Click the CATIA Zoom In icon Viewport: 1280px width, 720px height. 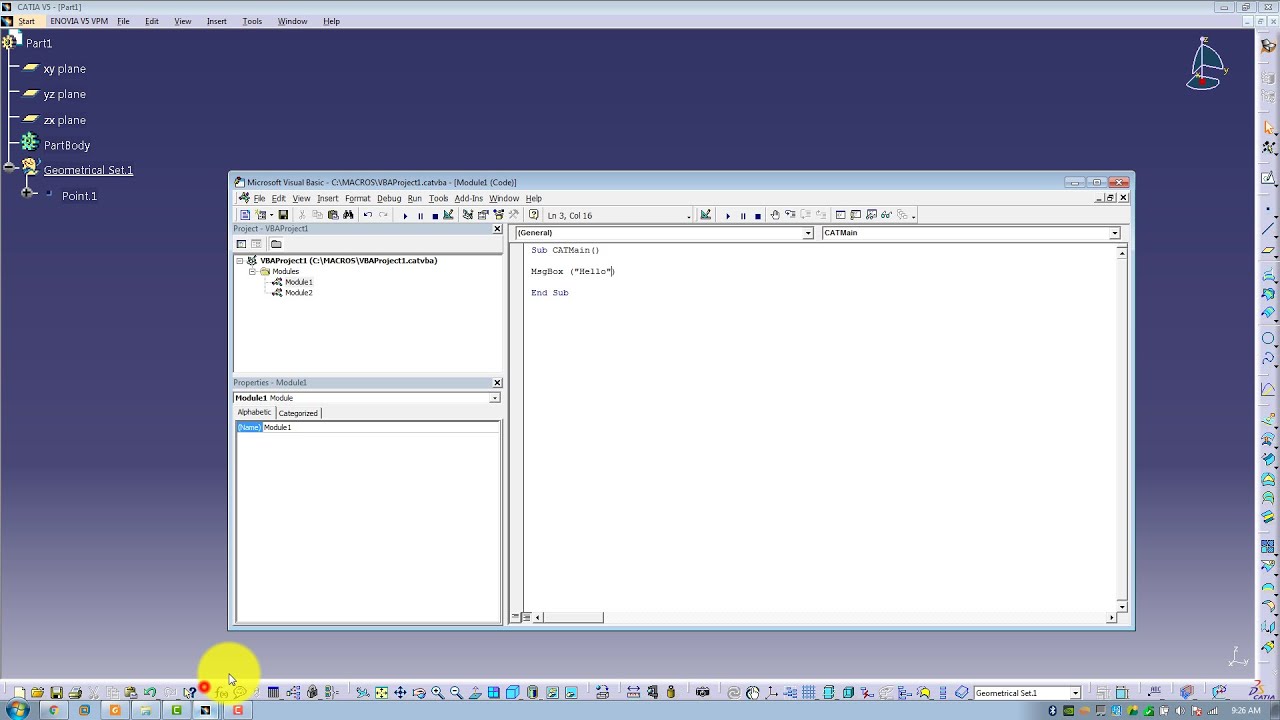tap(437, 692)
